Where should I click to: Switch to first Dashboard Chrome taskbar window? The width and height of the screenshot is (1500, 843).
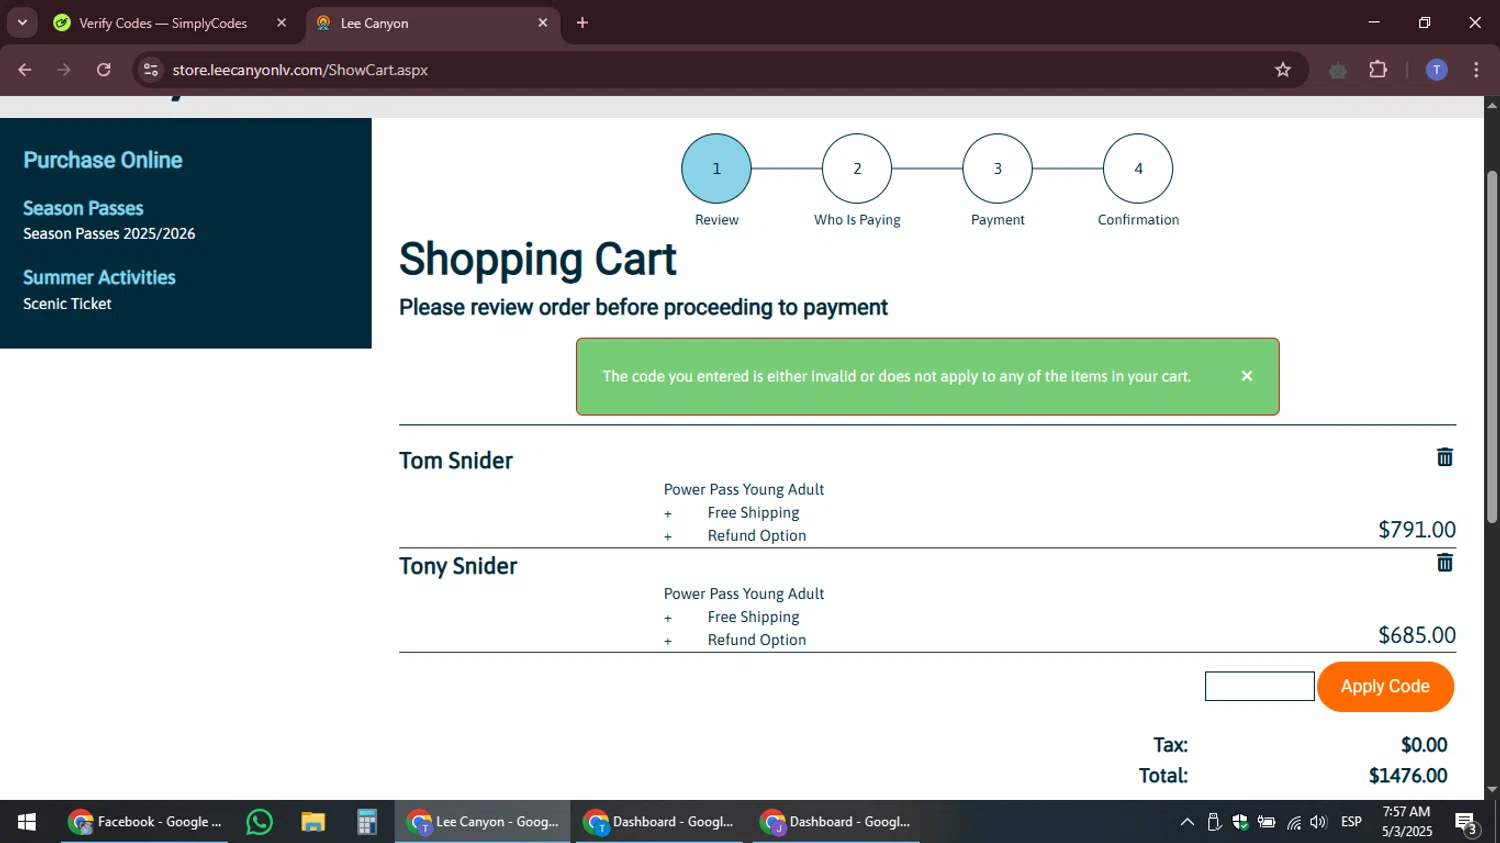(x=660, y=822)
